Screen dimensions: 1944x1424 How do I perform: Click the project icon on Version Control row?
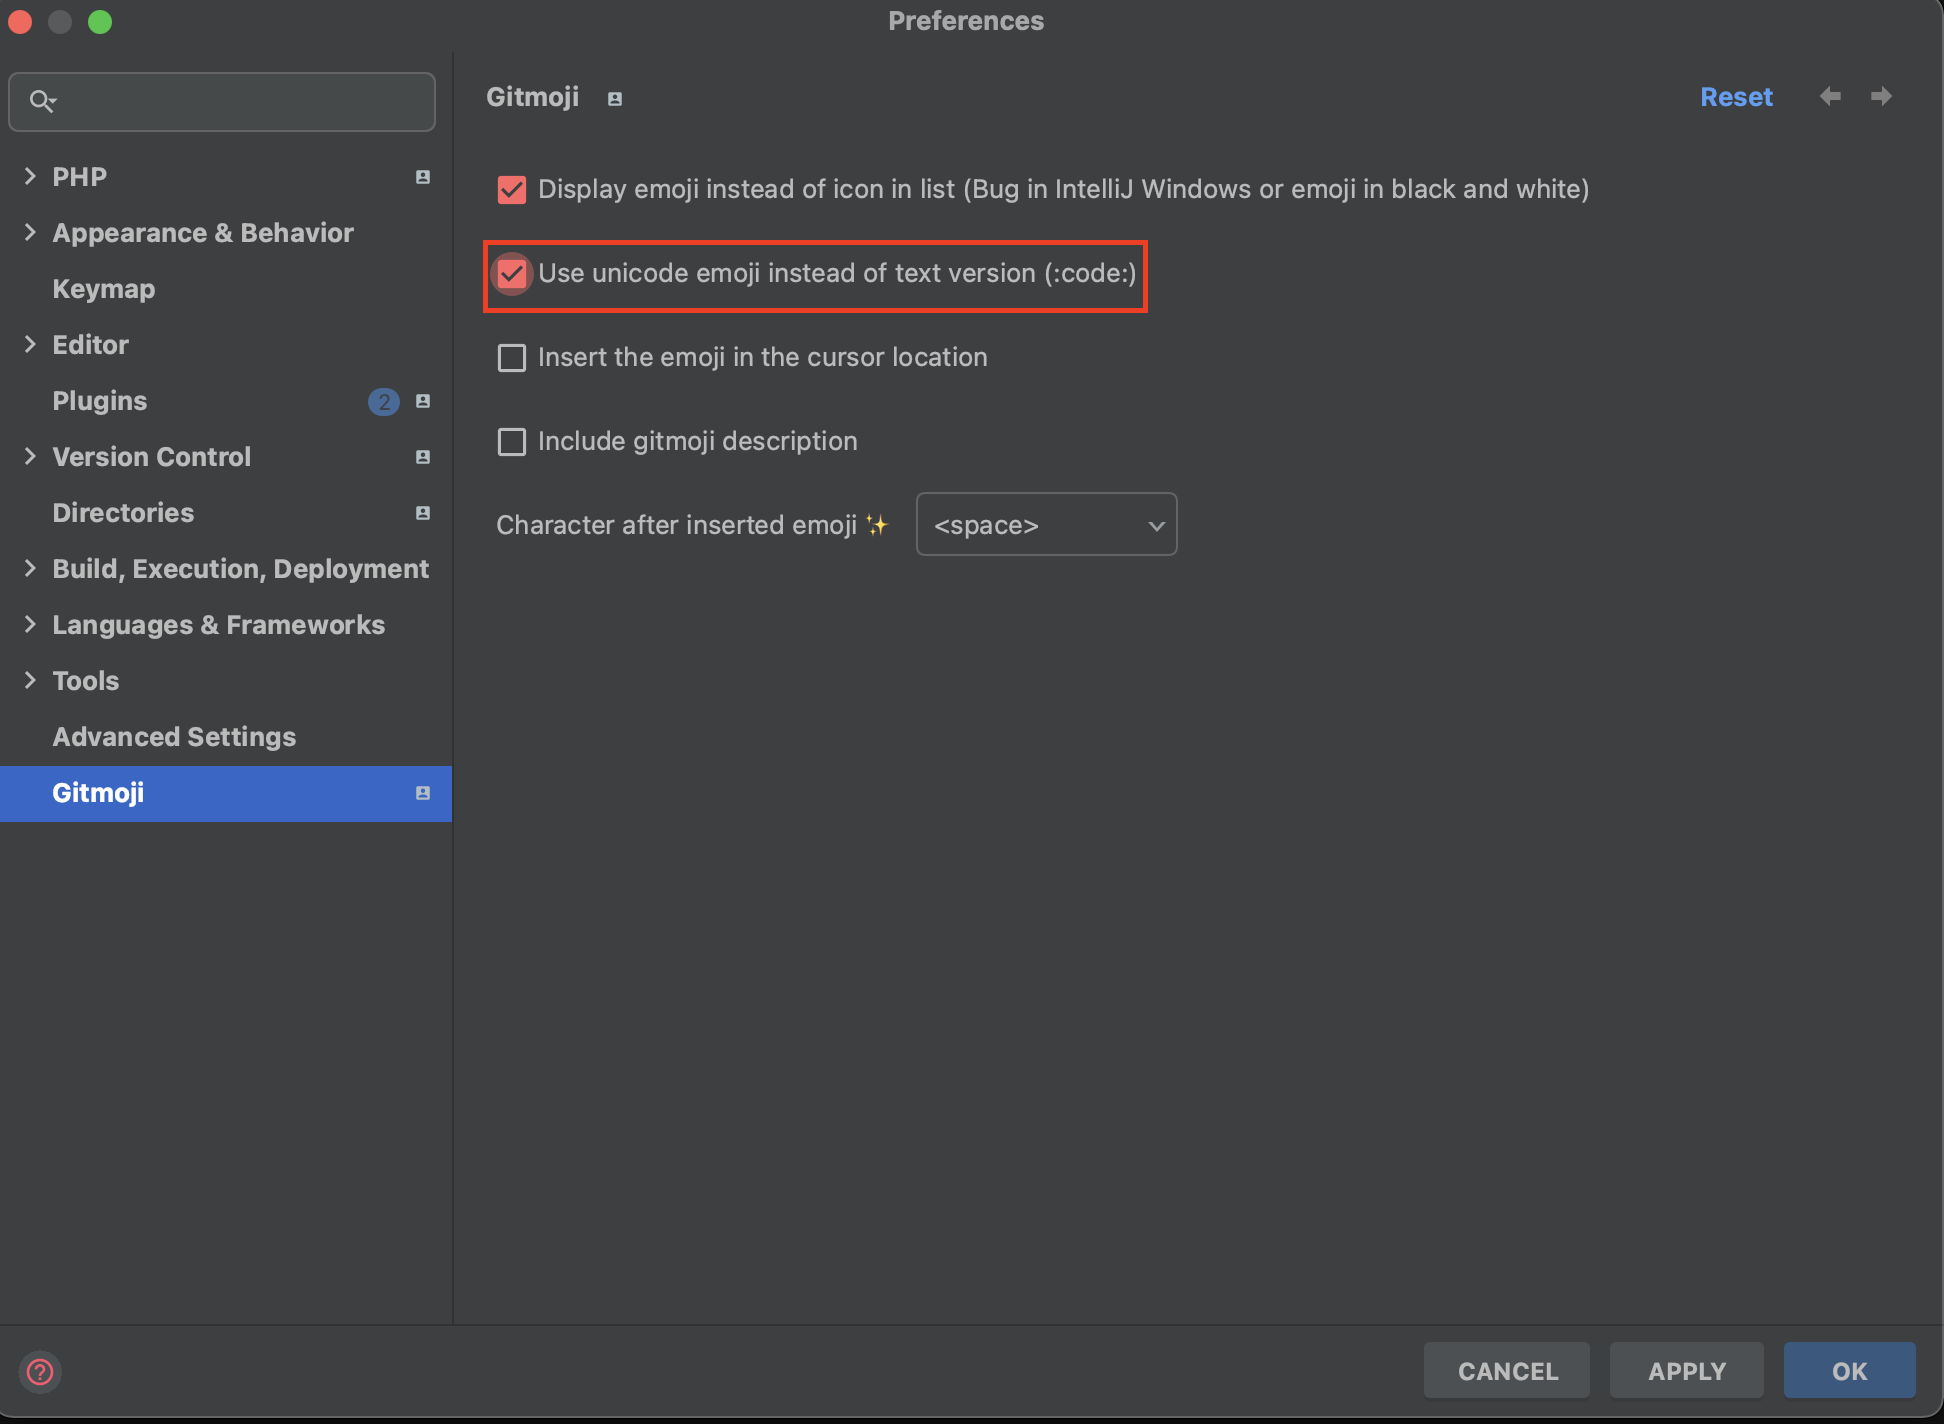423,457
